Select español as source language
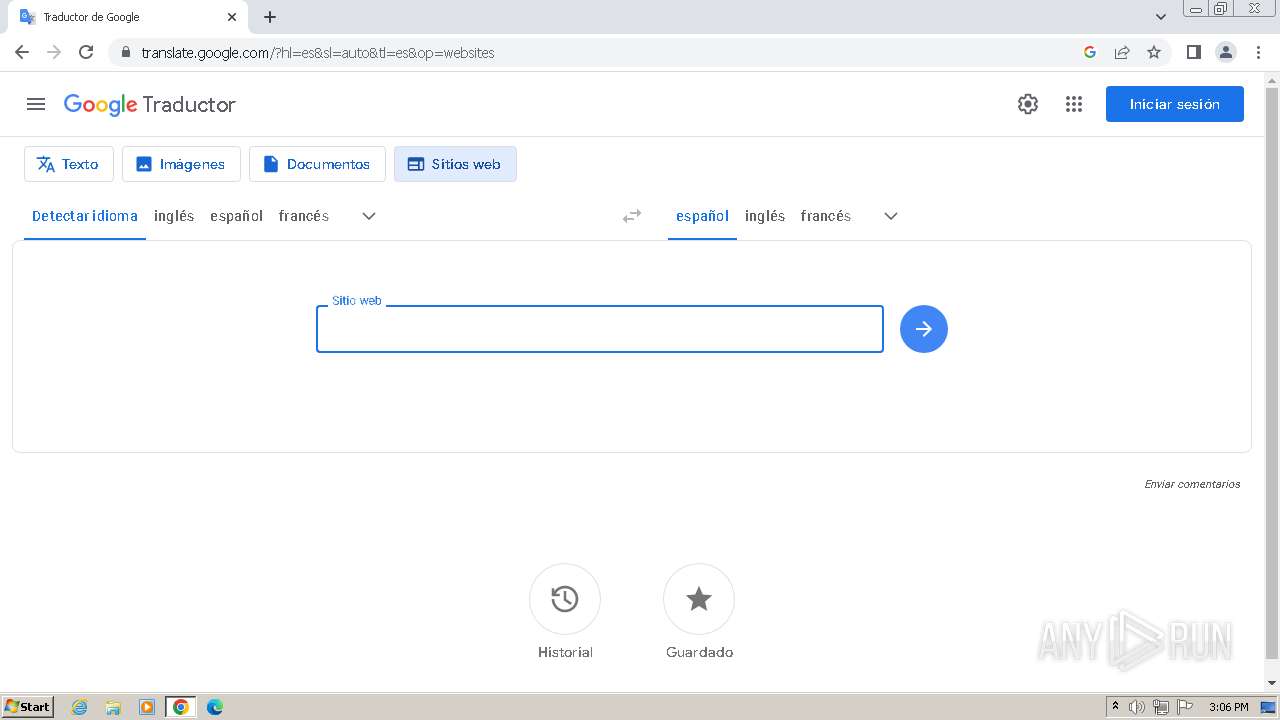 click(x=236, y=216)
